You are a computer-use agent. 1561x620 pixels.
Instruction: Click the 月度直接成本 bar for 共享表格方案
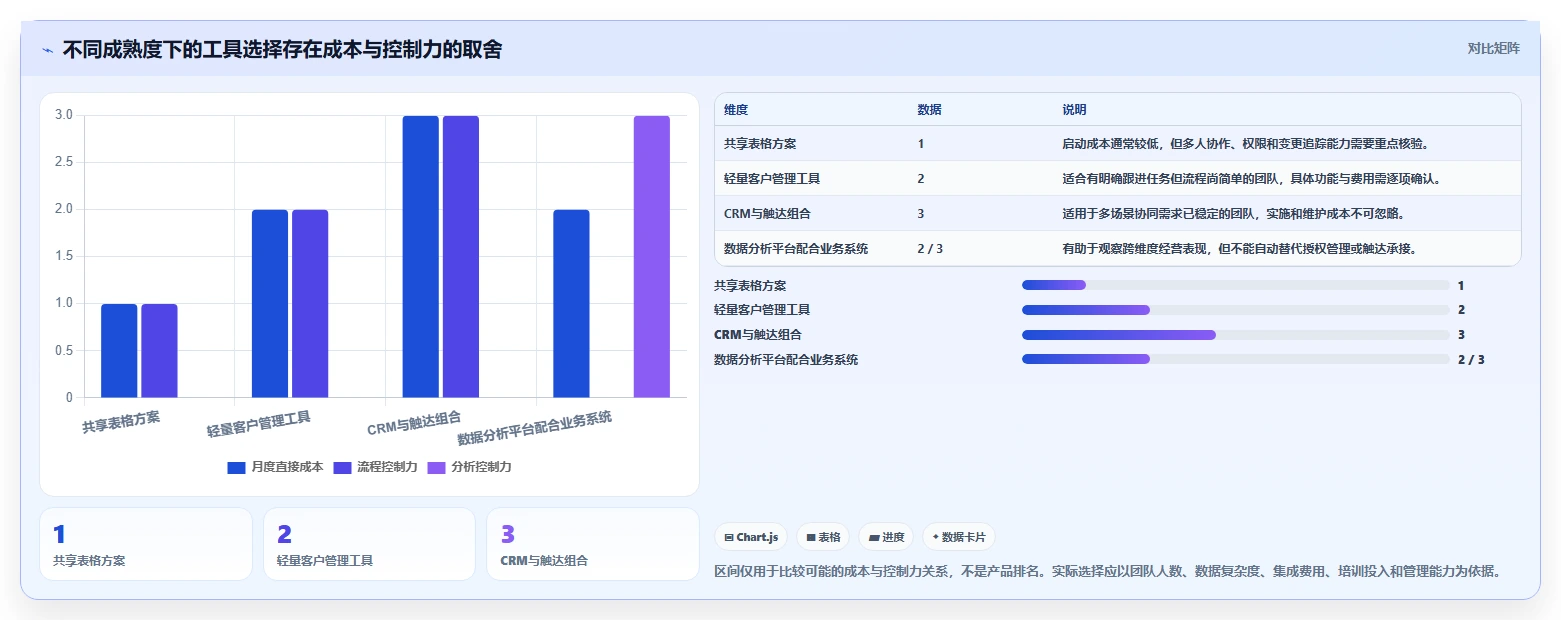tap(119, 351)
